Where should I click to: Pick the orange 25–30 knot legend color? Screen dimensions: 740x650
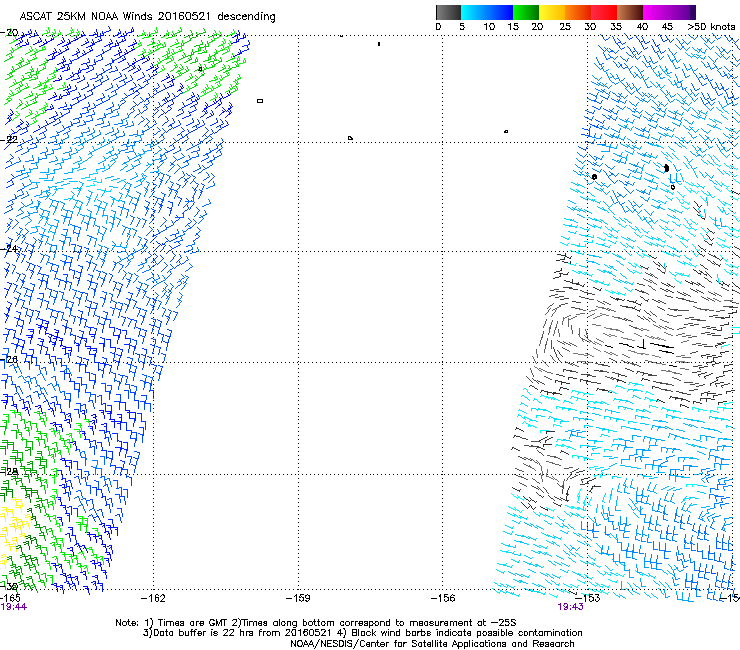point(578,12)
